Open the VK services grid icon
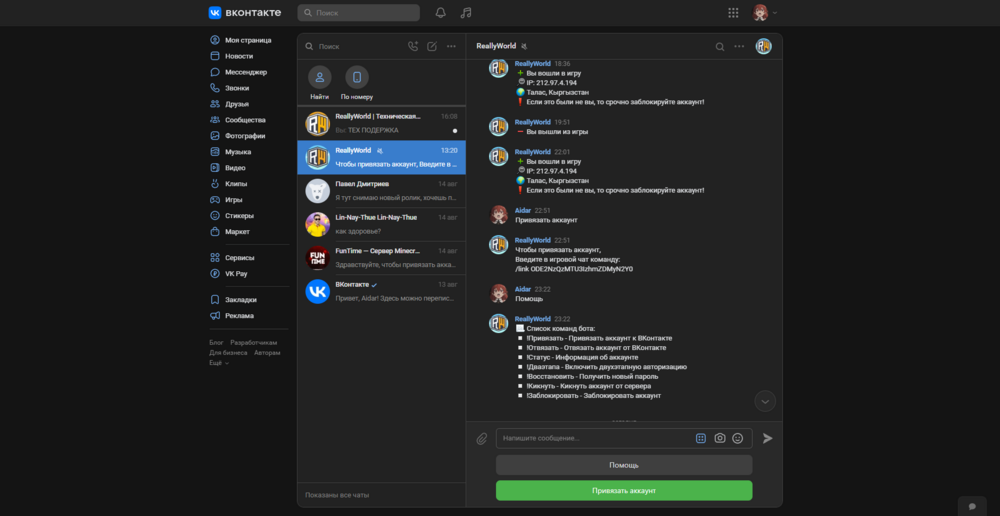This screenshot has height=516, width=1000. coord(733,13)
